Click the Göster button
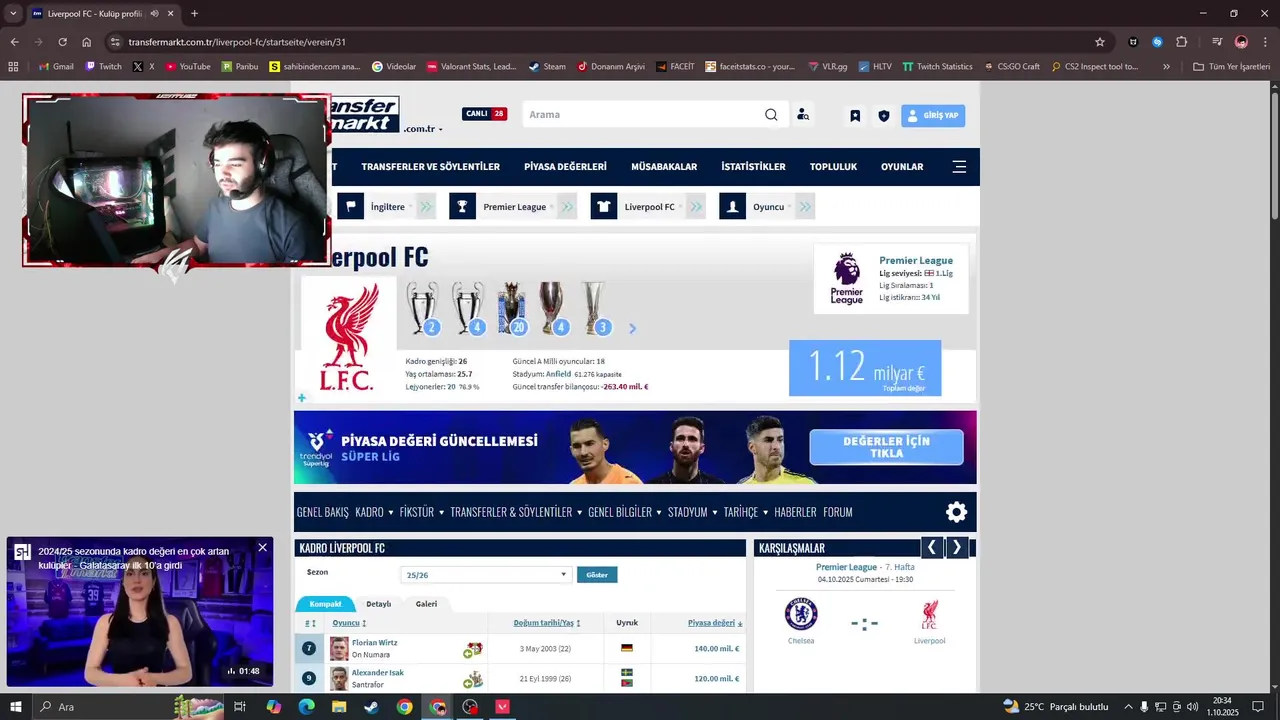 coord(597,575)
